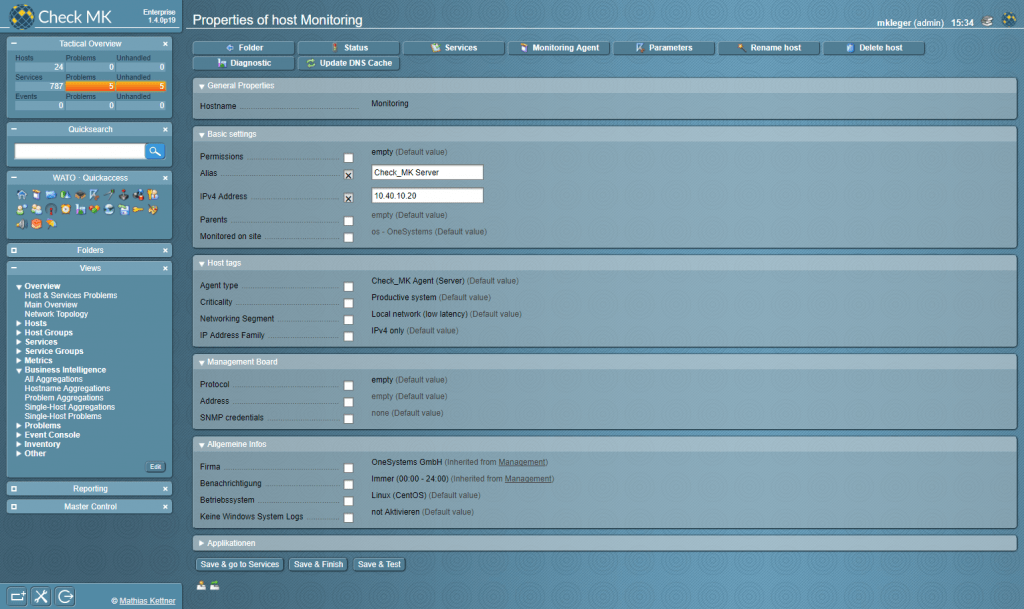Collapse the Management Board section
This screenshot has width=1024, height=609.
pos(202,362)
